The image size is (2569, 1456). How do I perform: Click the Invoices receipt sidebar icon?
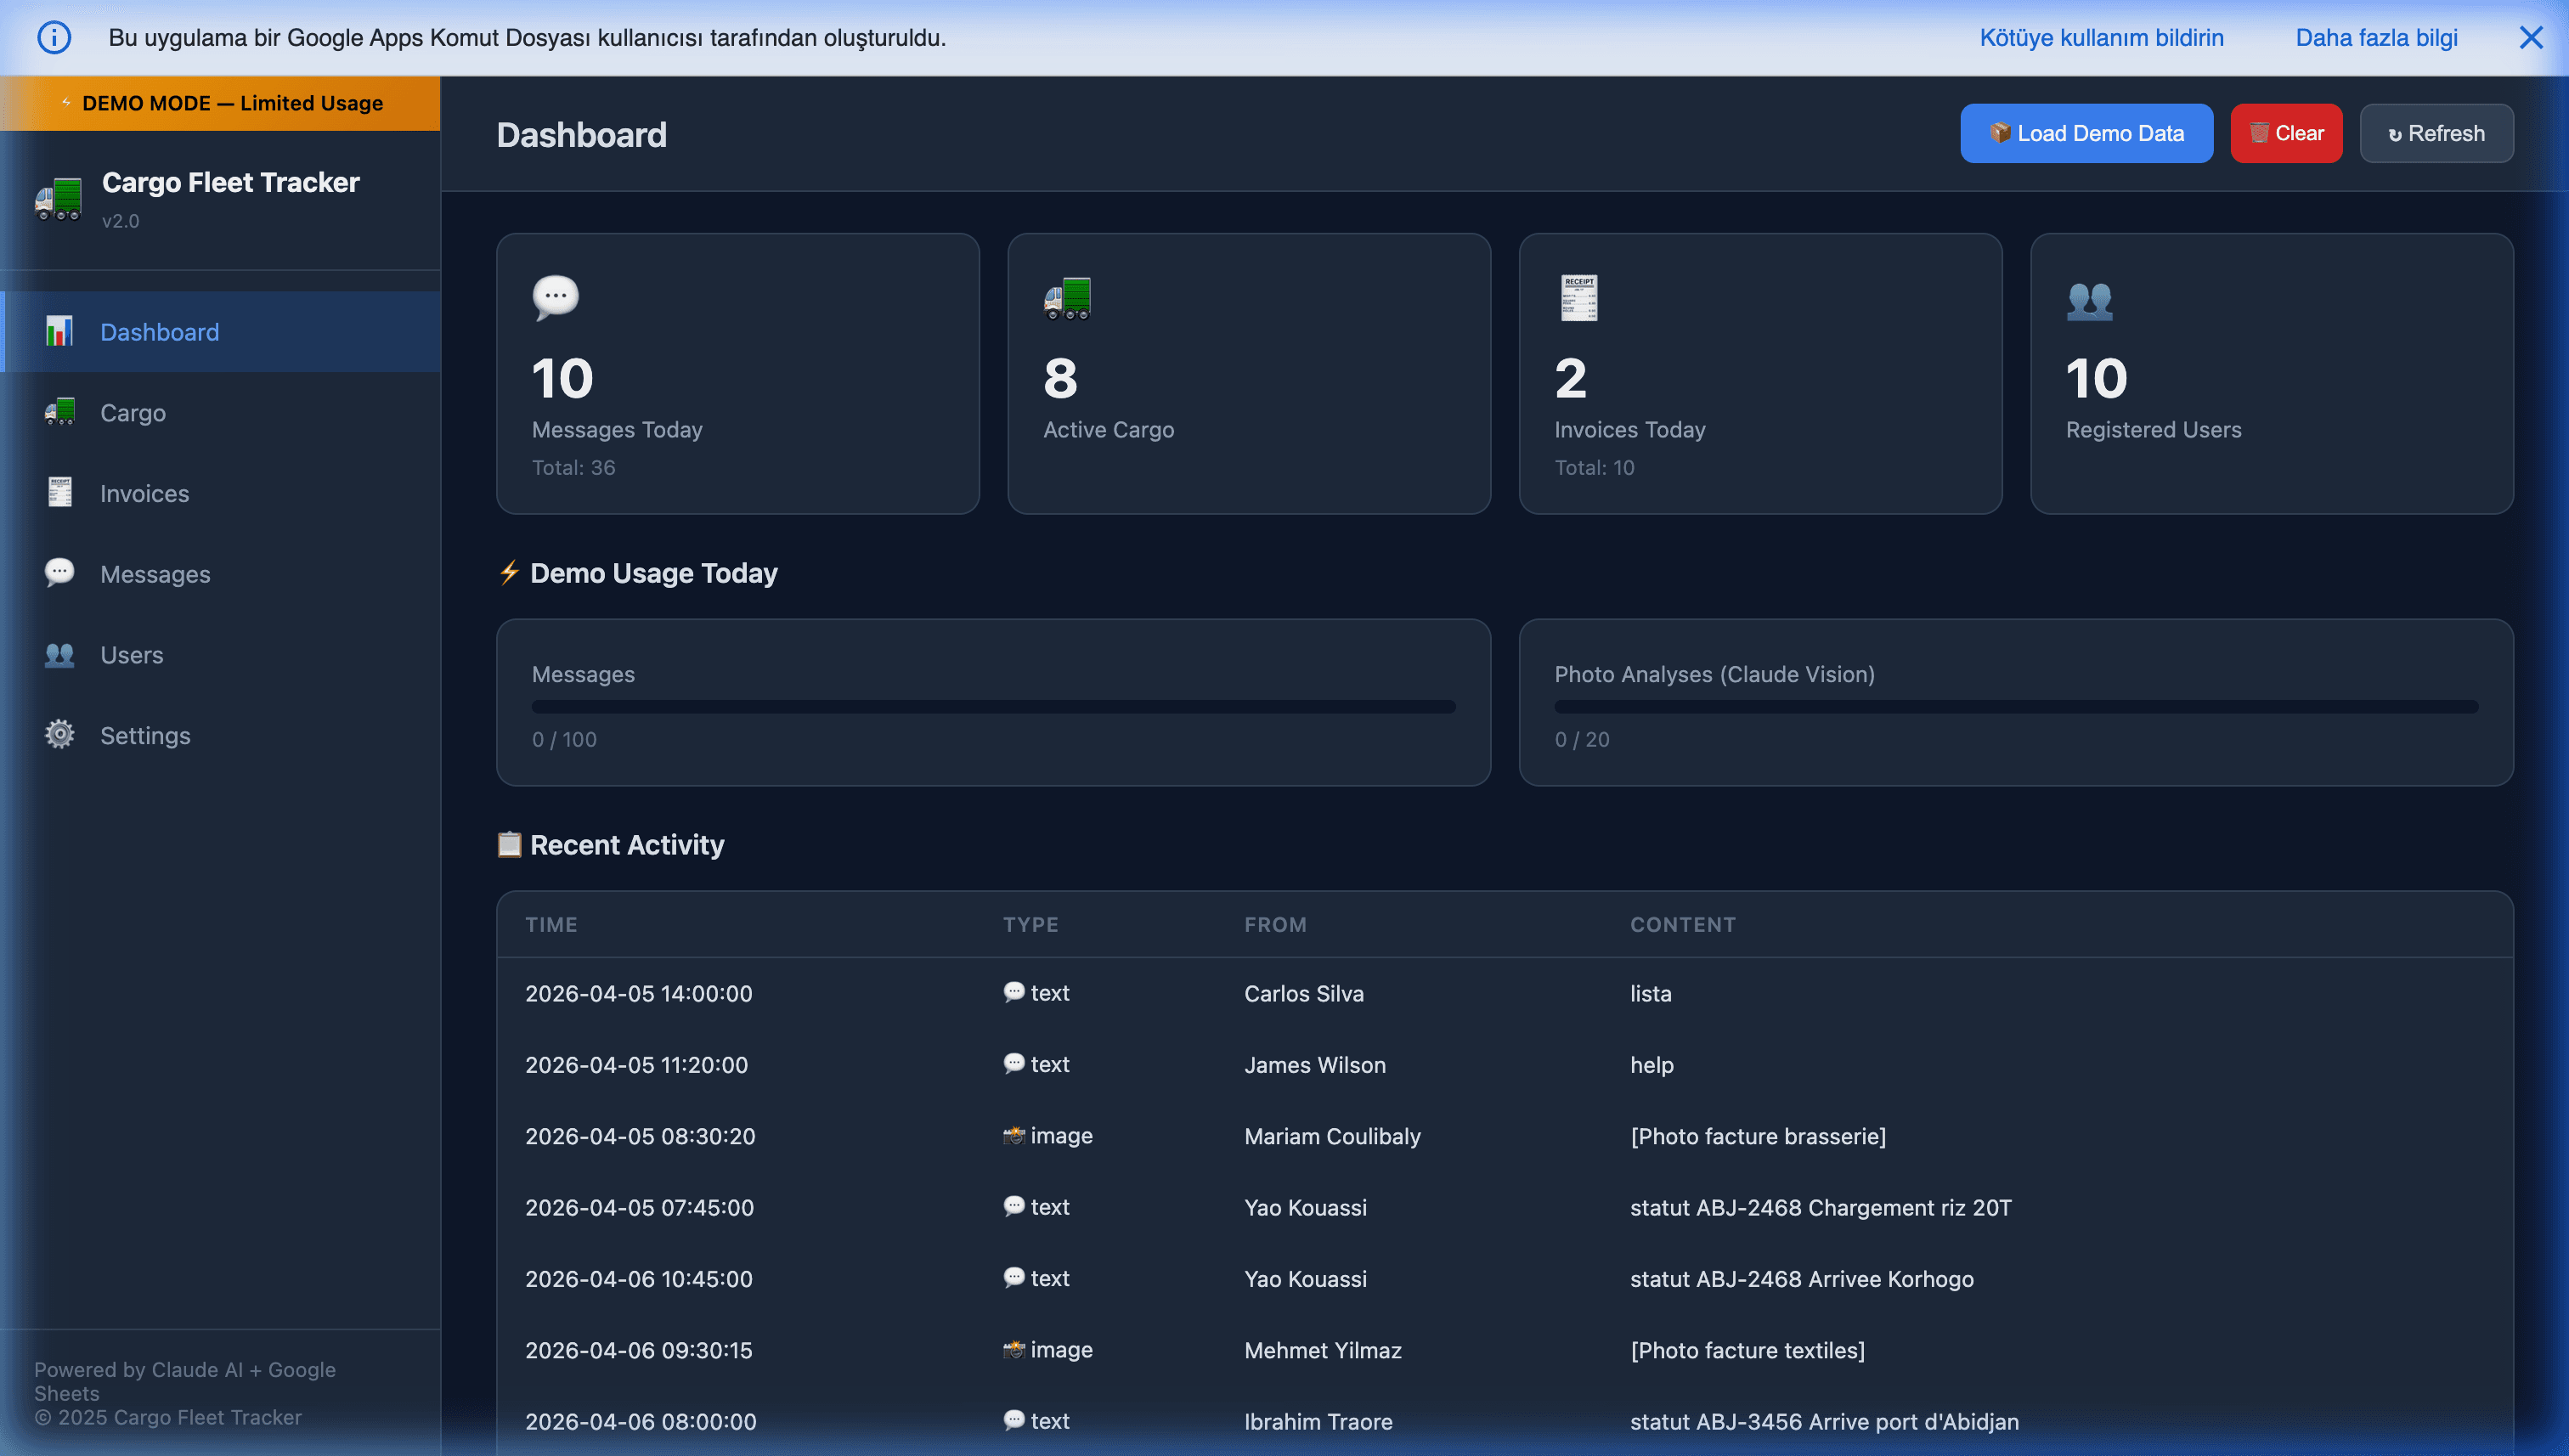[x=59, y=492]
